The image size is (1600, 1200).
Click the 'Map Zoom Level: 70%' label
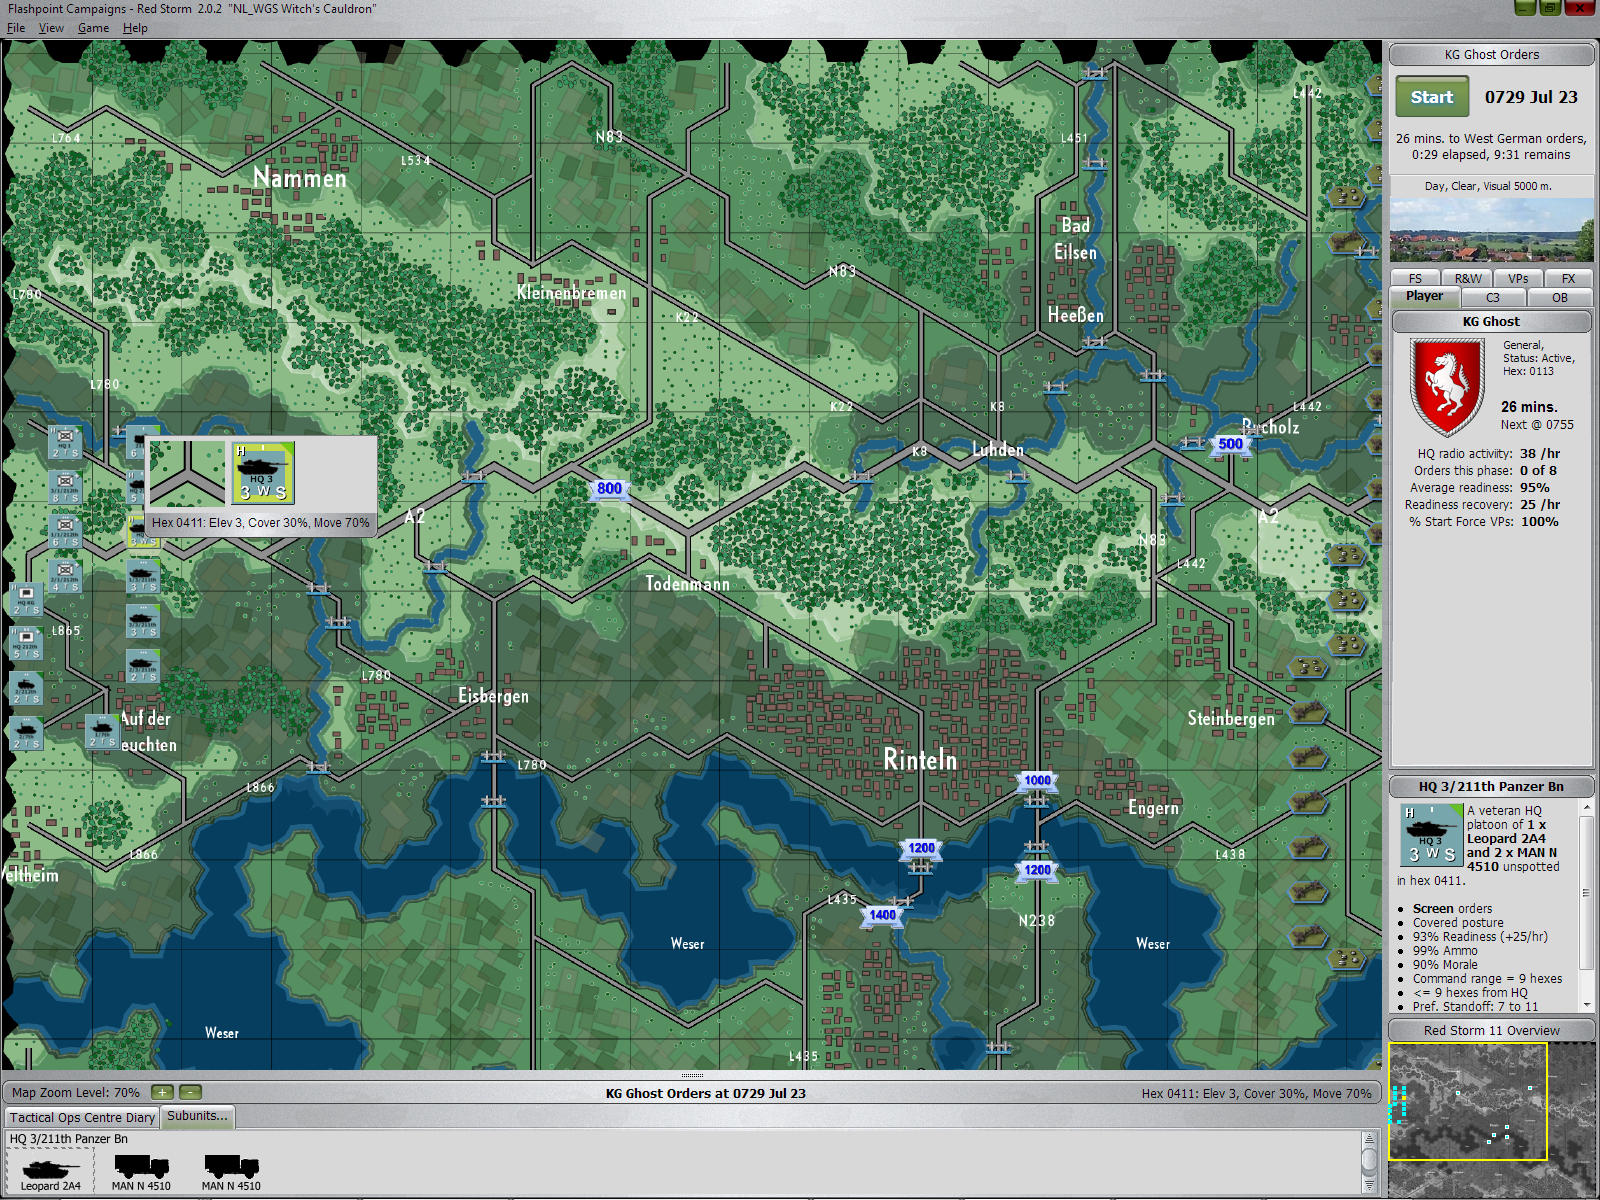click(x=76, y=1093)
